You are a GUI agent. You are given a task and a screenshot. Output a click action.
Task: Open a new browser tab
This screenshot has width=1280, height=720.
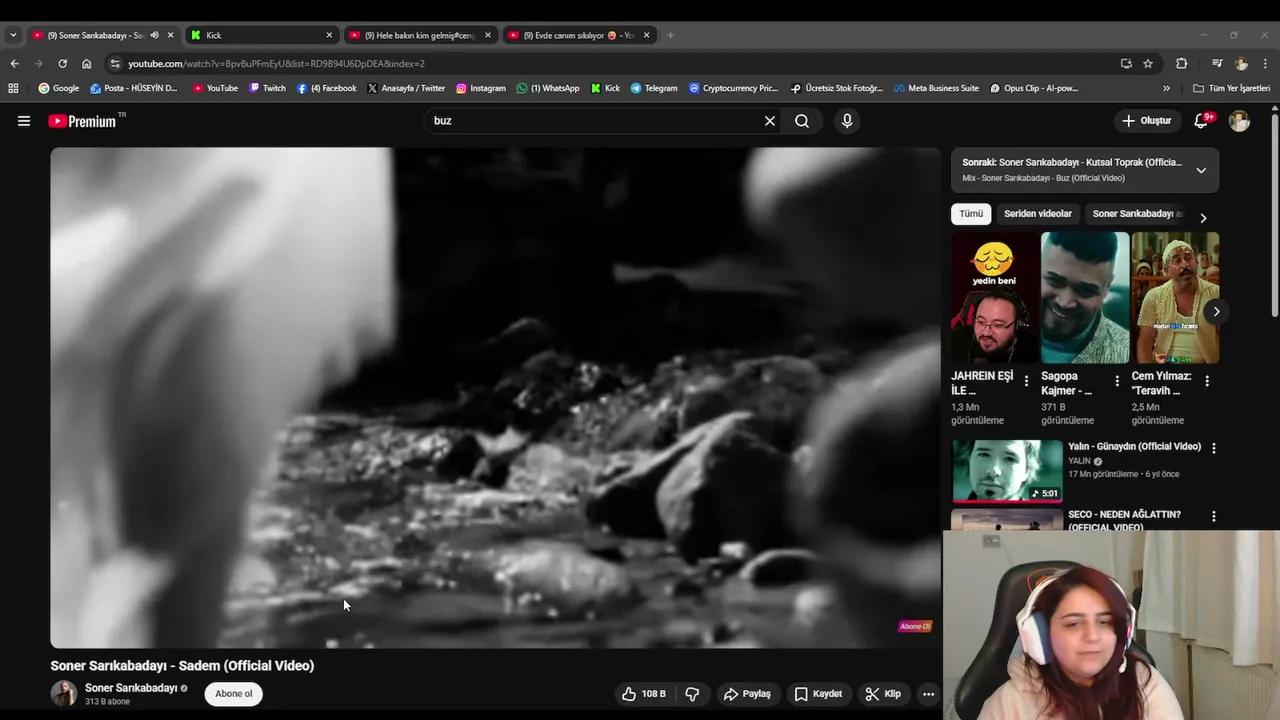pos(670,35)
